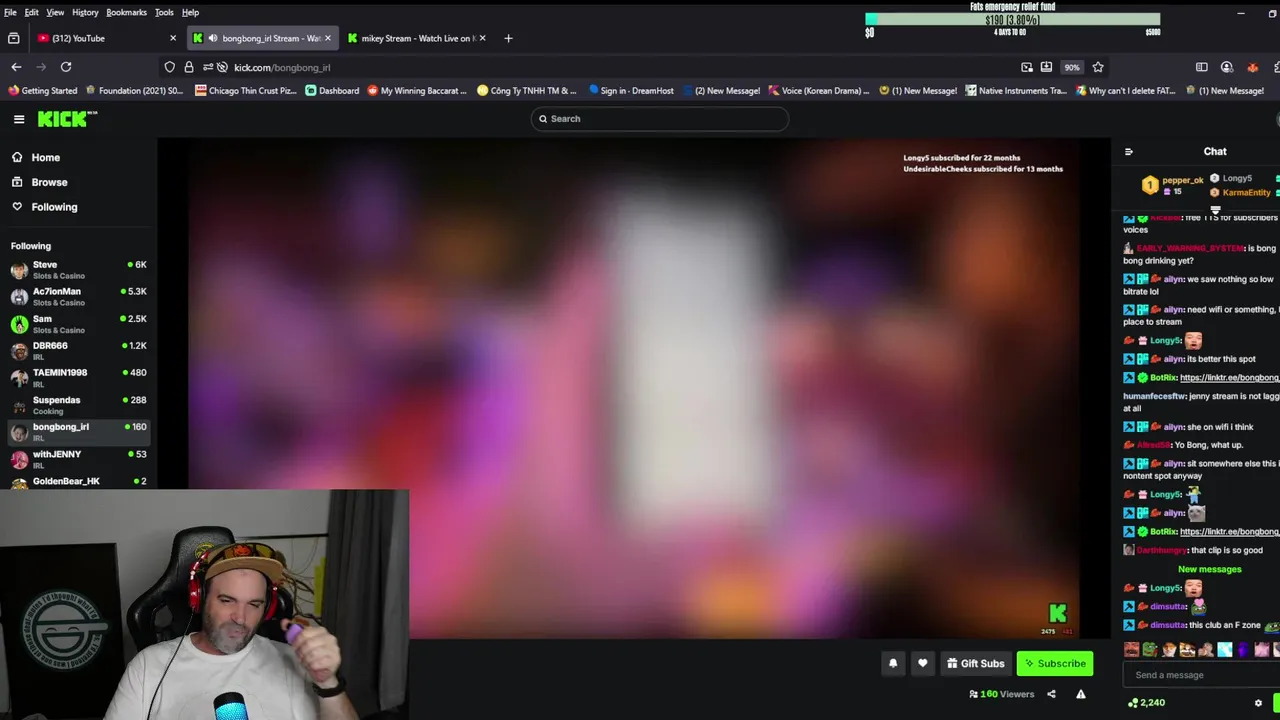The width and height of the screenshot is (1280, 720).
Task: Open the Following page in sidebar
Action: pos(54,207)
